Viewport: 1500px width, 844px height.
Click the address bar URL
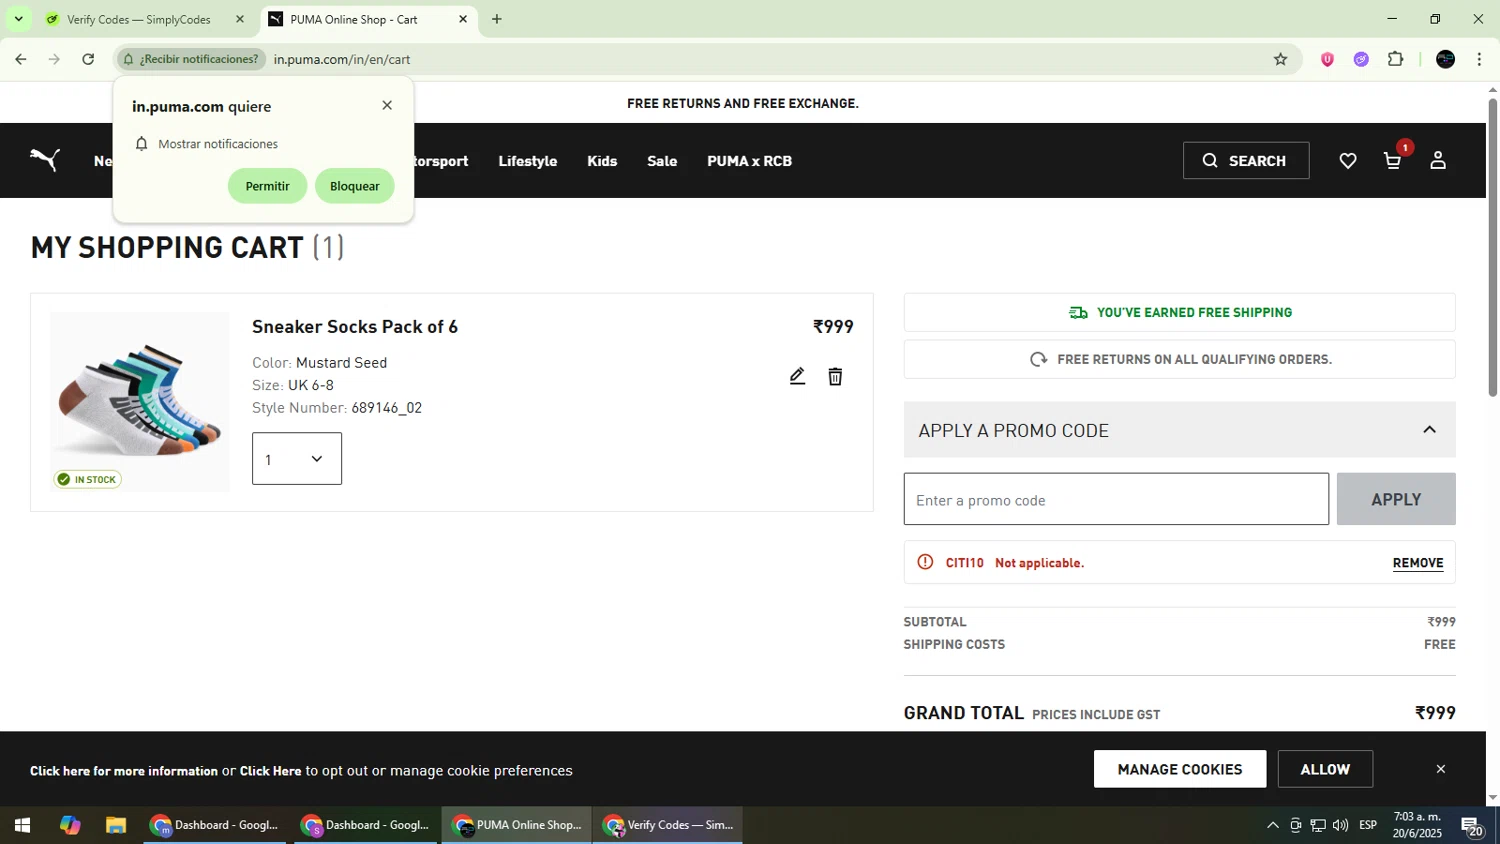click(x=342, y=59)
